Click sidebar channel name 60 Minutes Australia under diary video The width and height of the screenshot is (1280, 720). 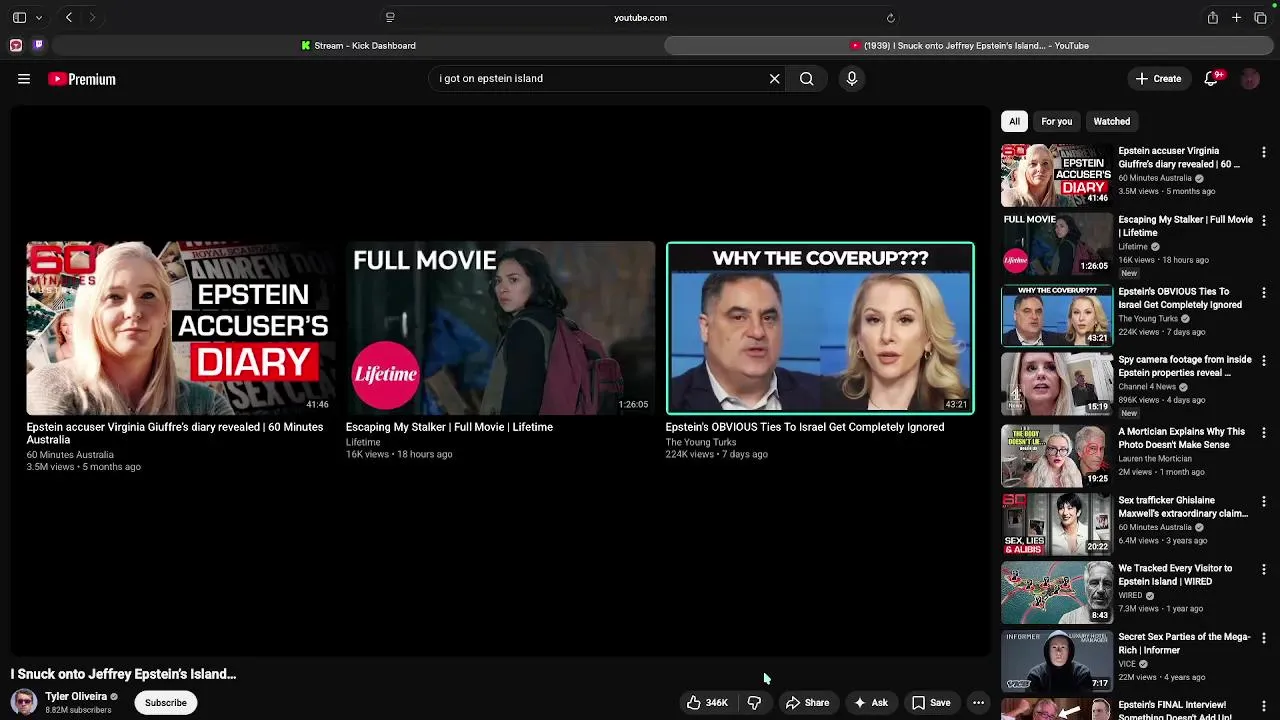(1155, 178)
